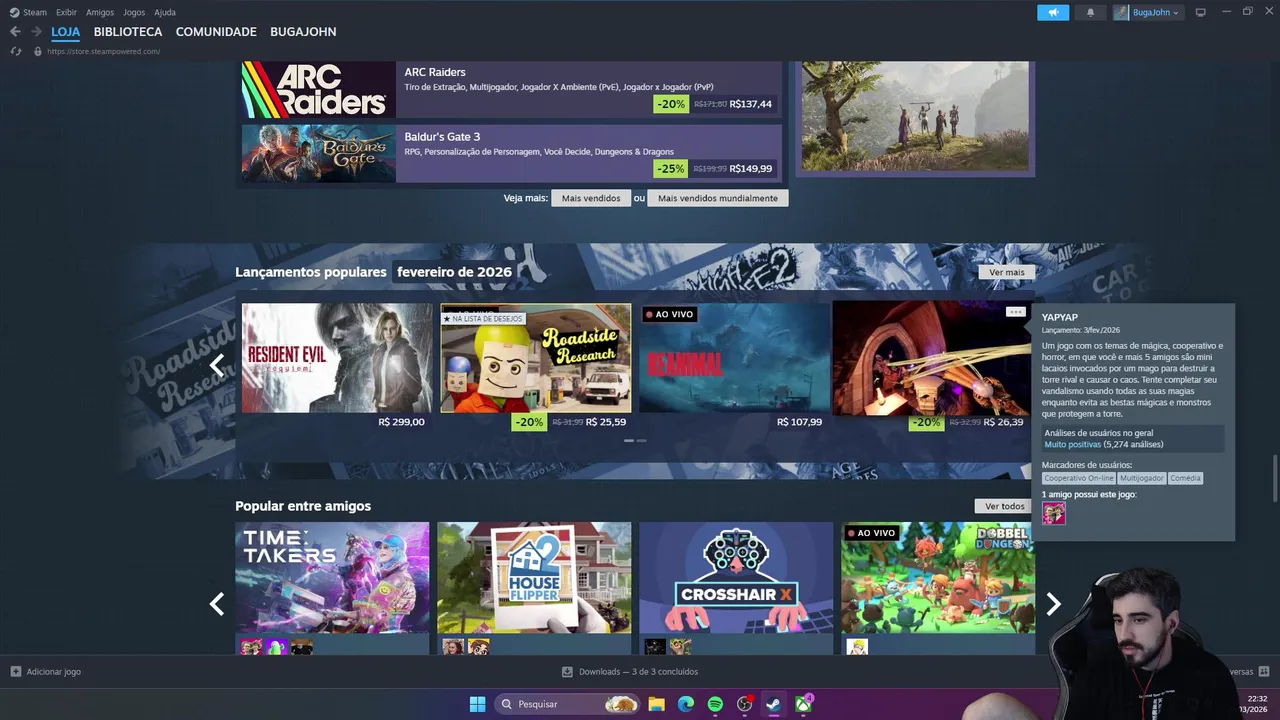Open the Exibir menu

pos(66,12)
